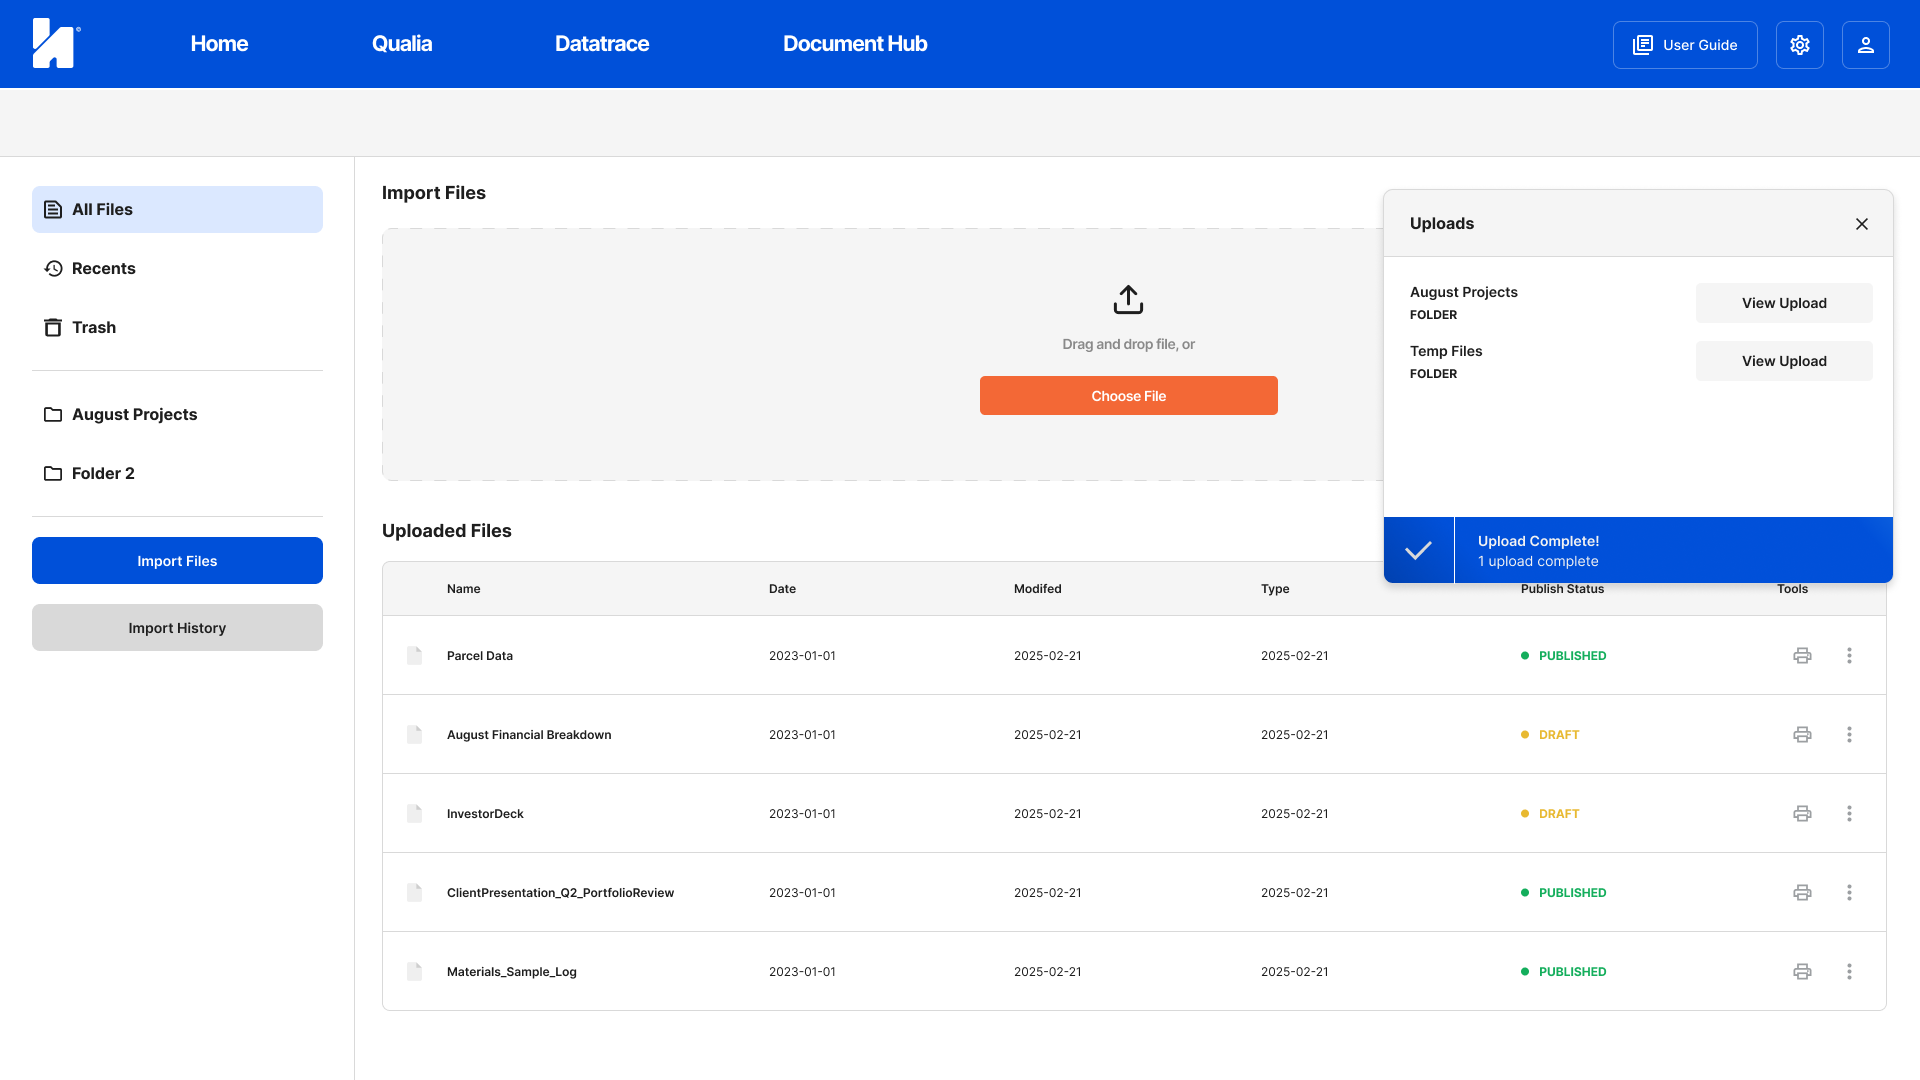
Task: Open Folder 2 in the sidebar
Action: tap(177, 473)
